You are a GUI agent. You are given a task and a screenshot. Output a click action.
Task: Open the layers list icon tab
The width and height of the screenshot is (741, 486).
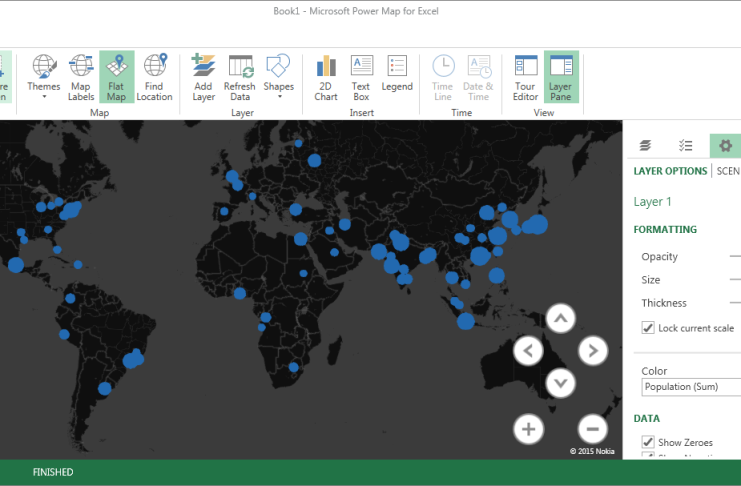(645, 146)
